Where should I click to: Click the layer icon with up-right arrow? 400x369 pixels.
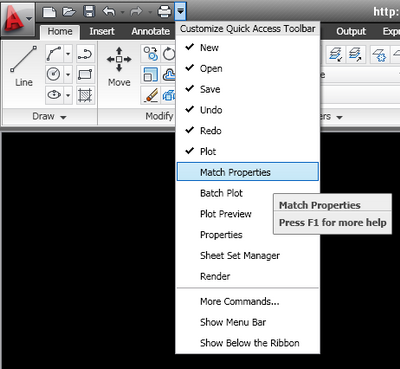pos(355,54)
